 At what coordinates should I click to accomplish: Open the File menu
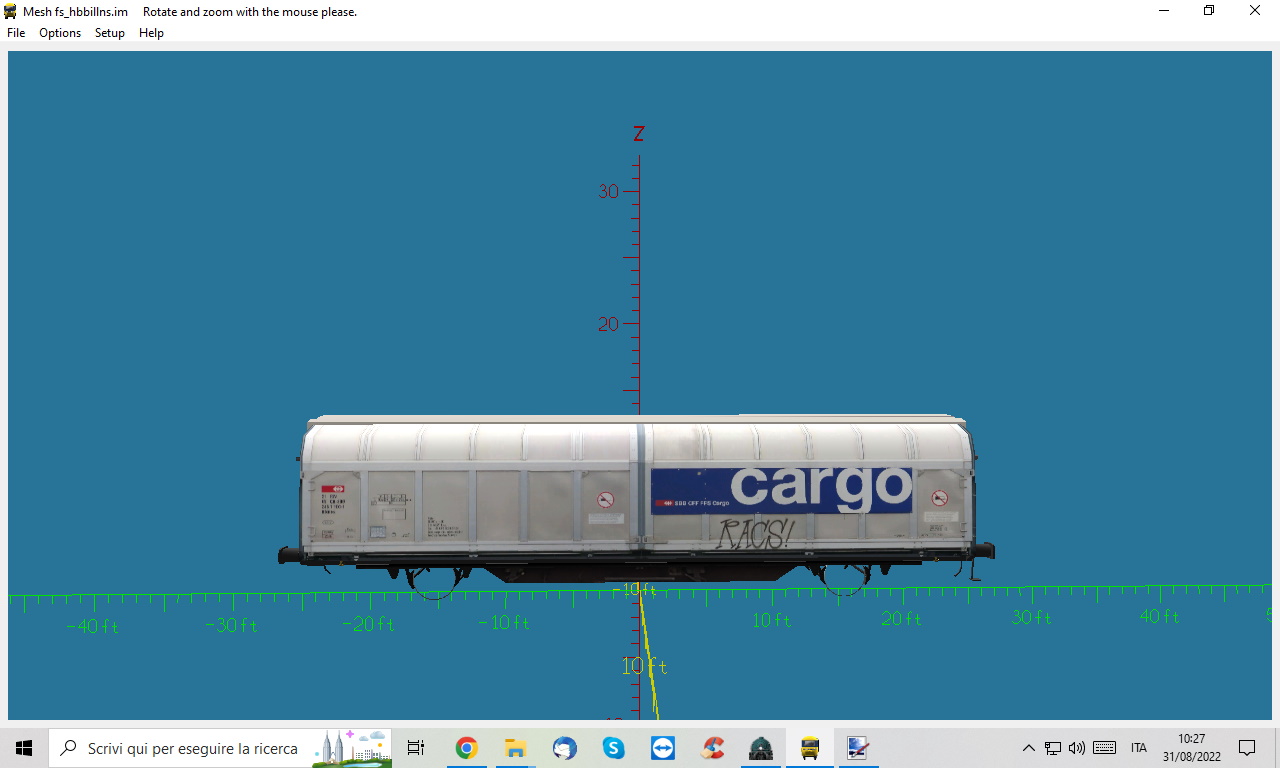tap(16, 33)
